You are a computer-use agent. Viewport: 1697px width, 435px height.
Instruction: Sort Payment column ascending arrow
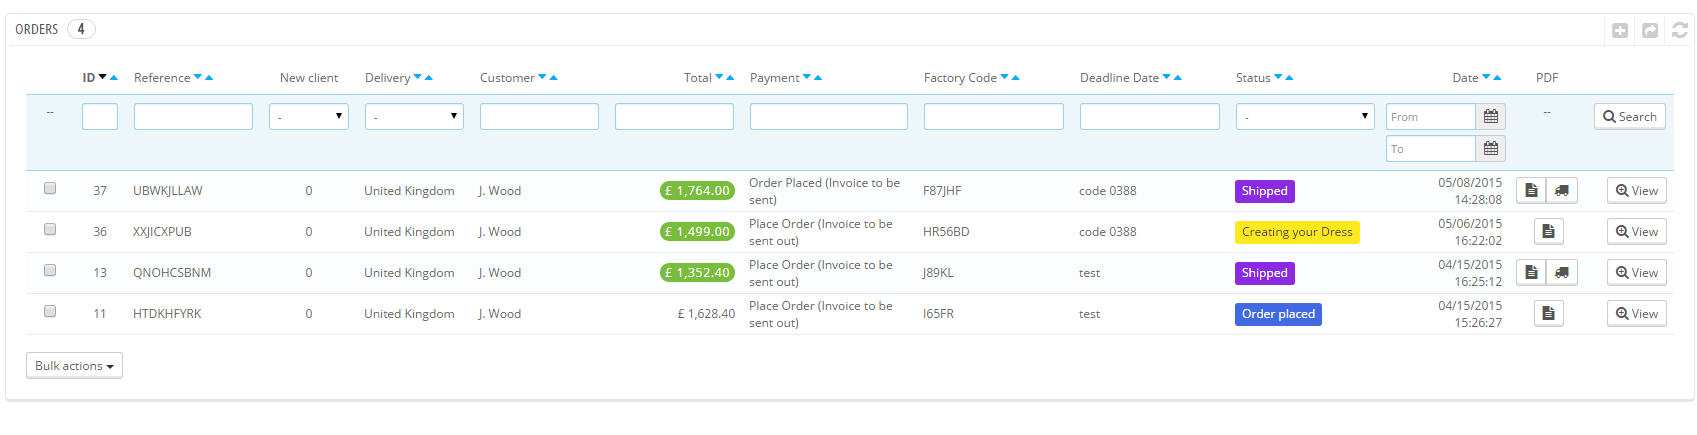(x=818, y=77)
